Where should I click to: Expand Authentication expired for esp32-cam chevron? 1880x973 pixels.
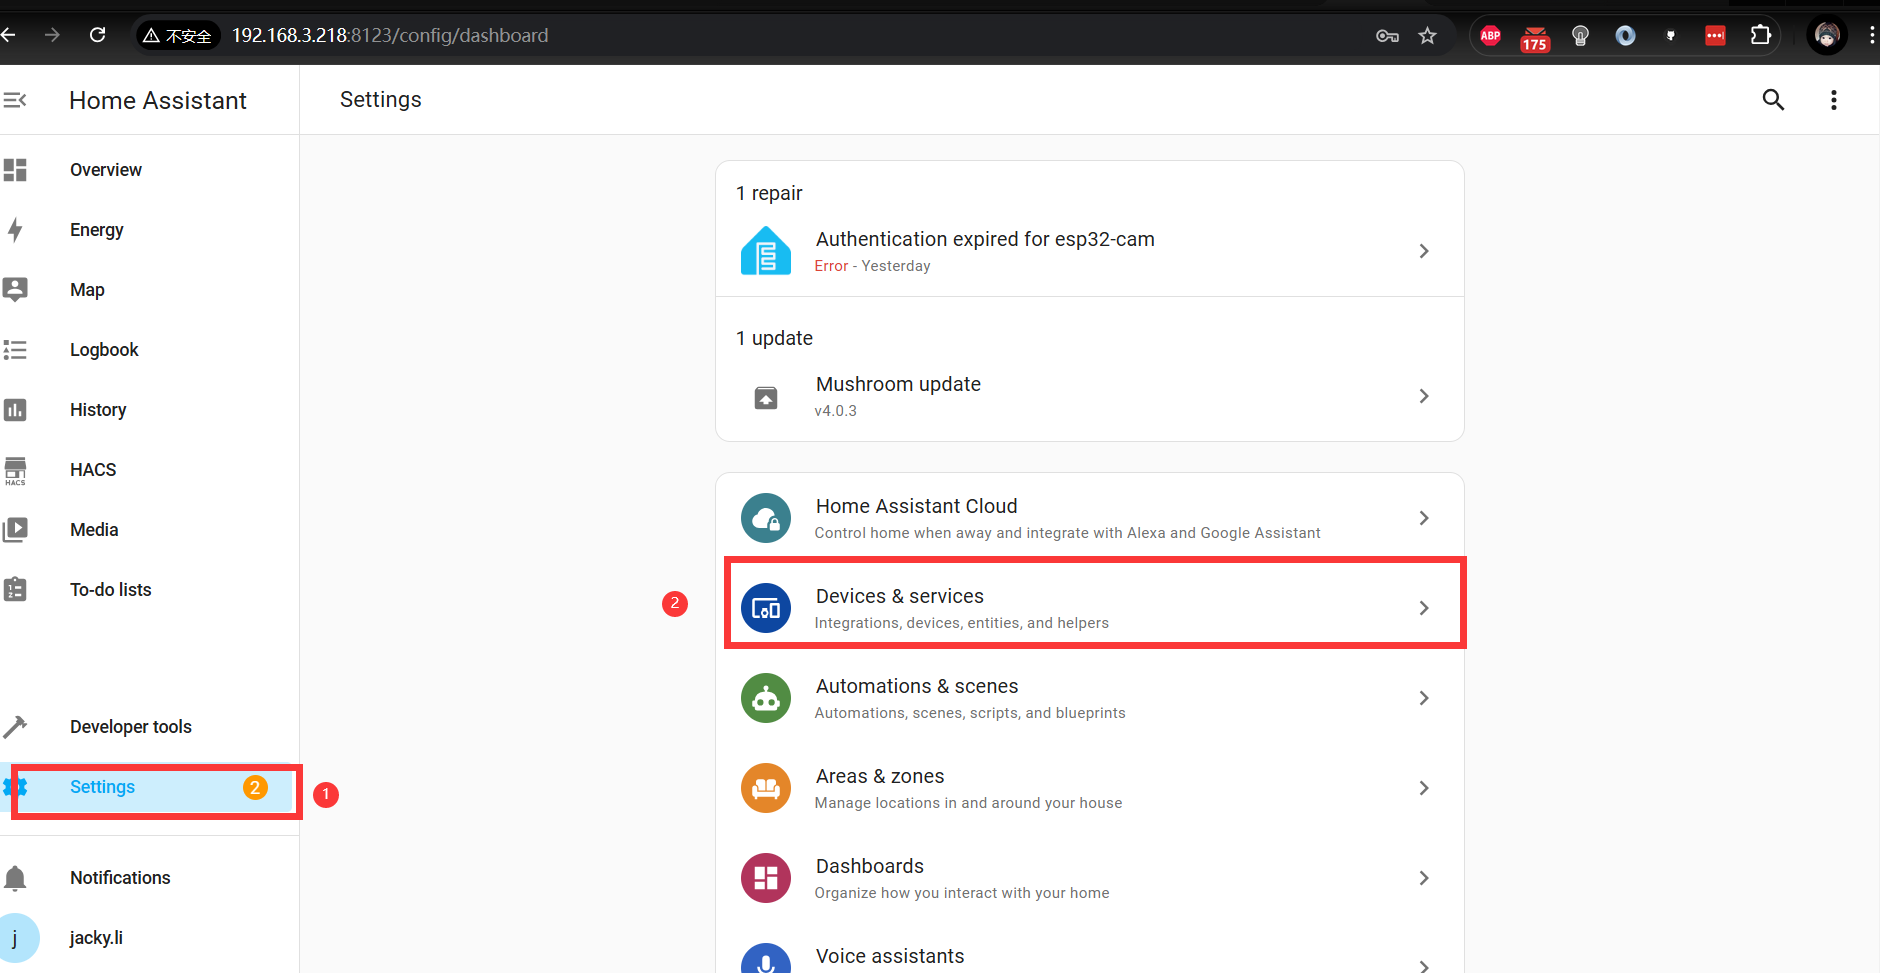pos(1424,251)
